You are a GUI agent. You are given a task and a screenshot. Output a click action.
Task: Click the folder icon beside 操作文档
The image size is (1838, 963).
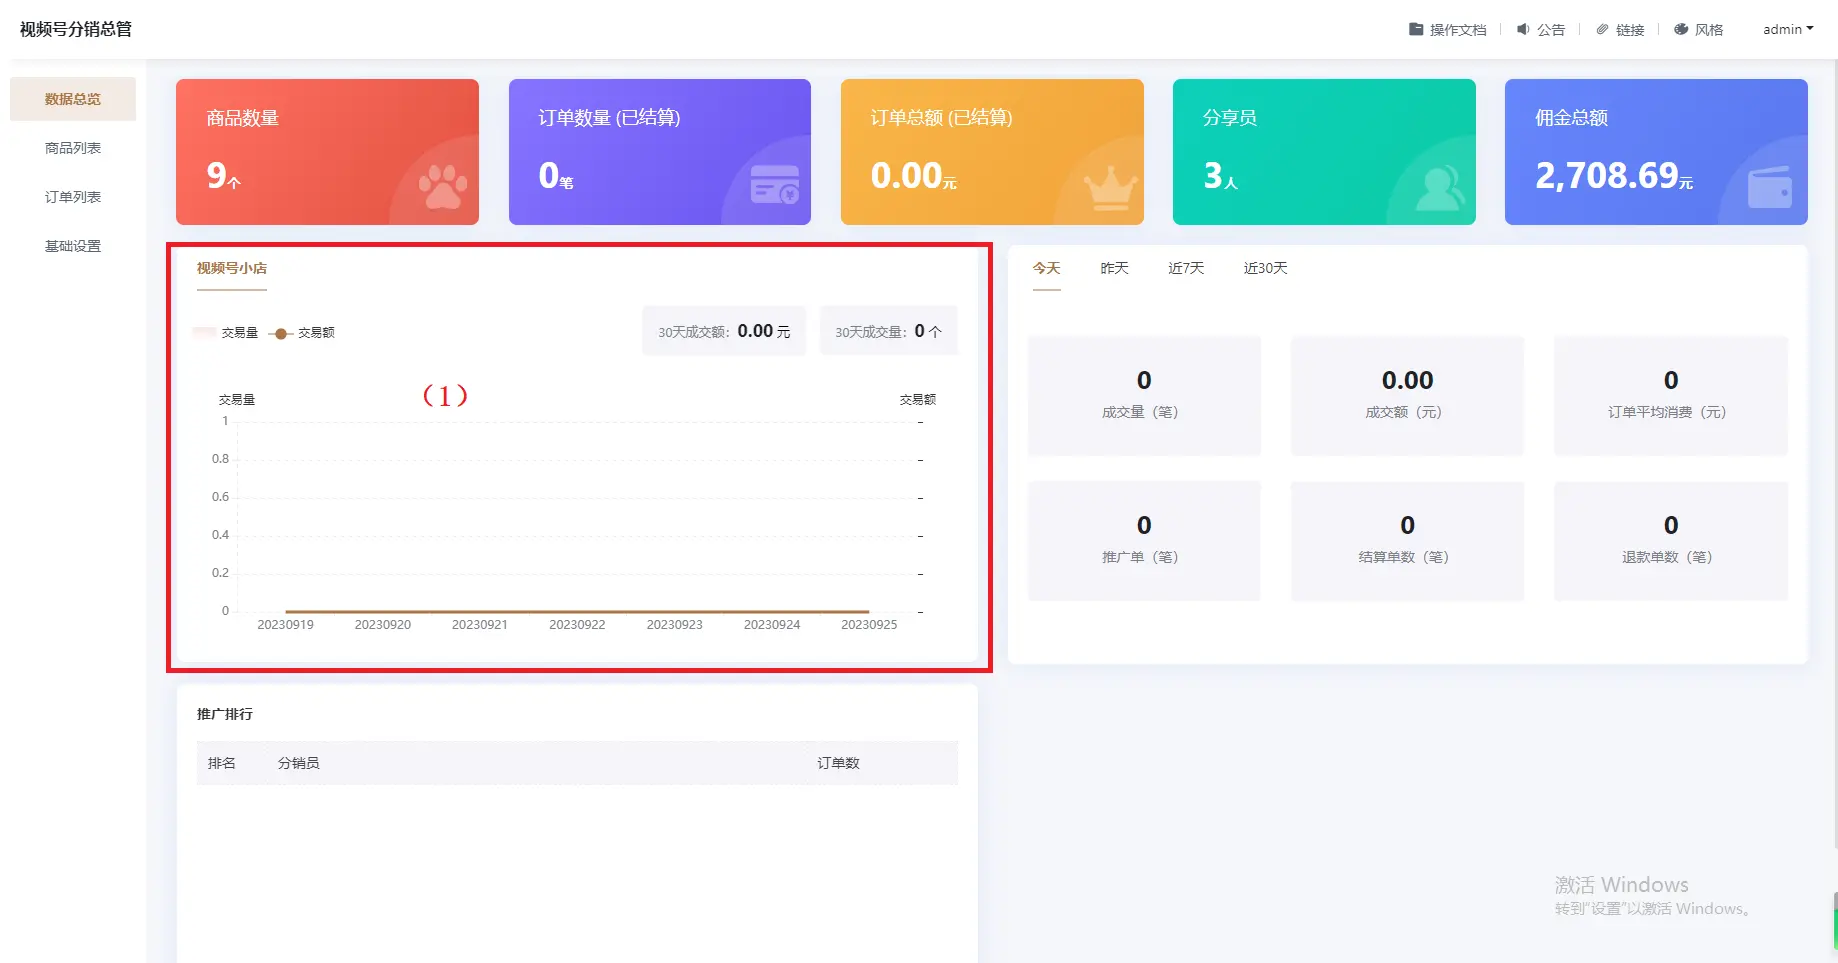point(1416,29)
